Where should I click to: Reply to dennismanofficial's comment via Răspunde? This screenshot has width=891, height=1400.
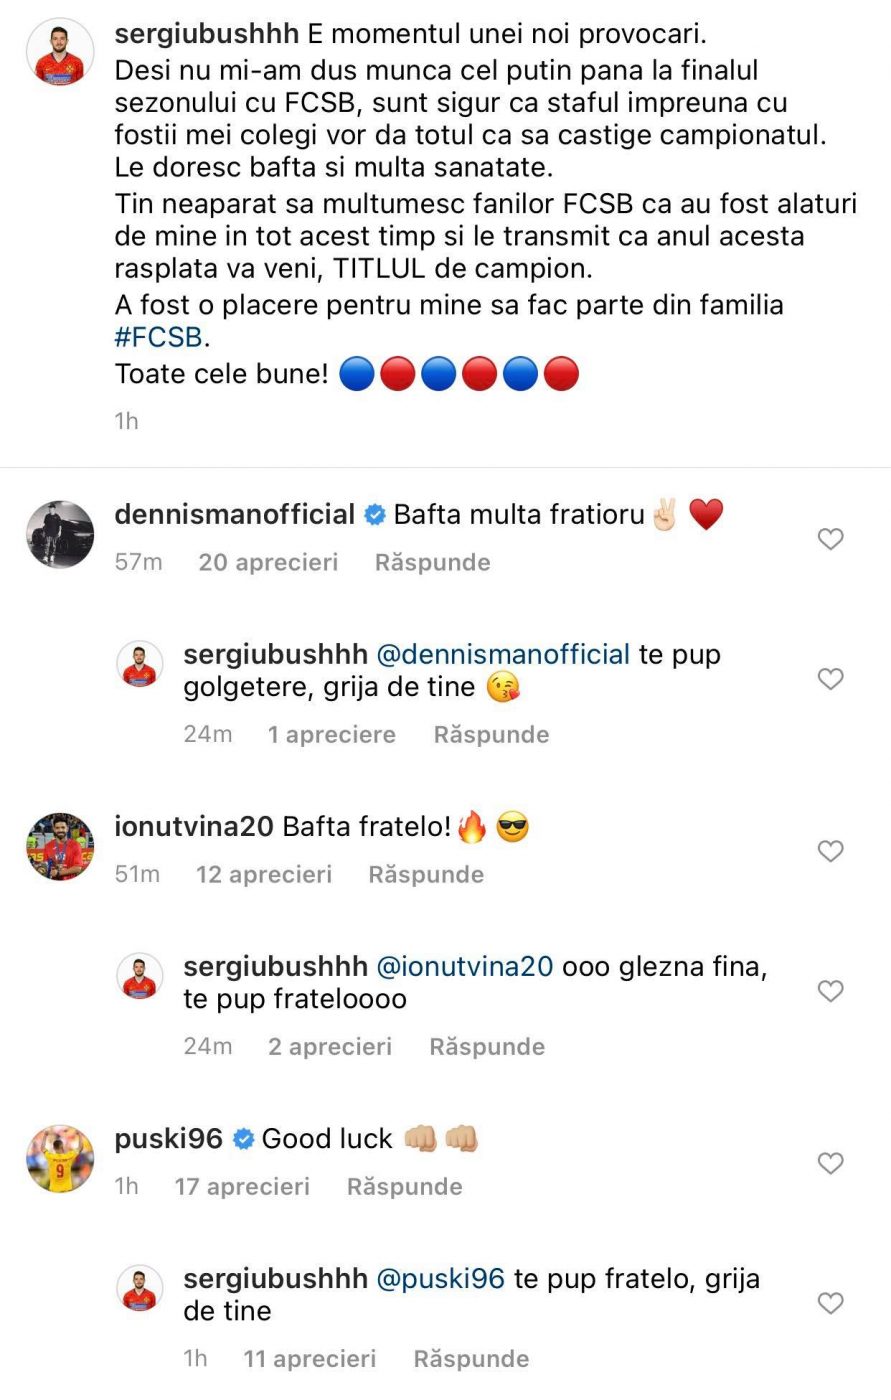432,562
